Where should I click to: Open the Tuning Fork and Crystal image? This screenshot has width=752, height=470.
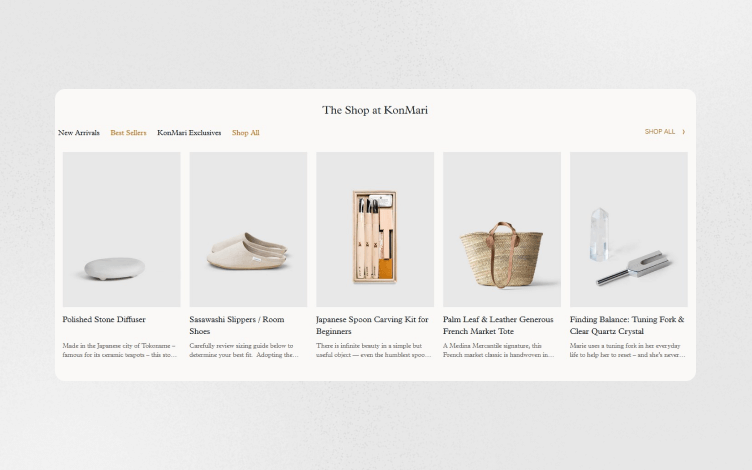click(629, 229)
